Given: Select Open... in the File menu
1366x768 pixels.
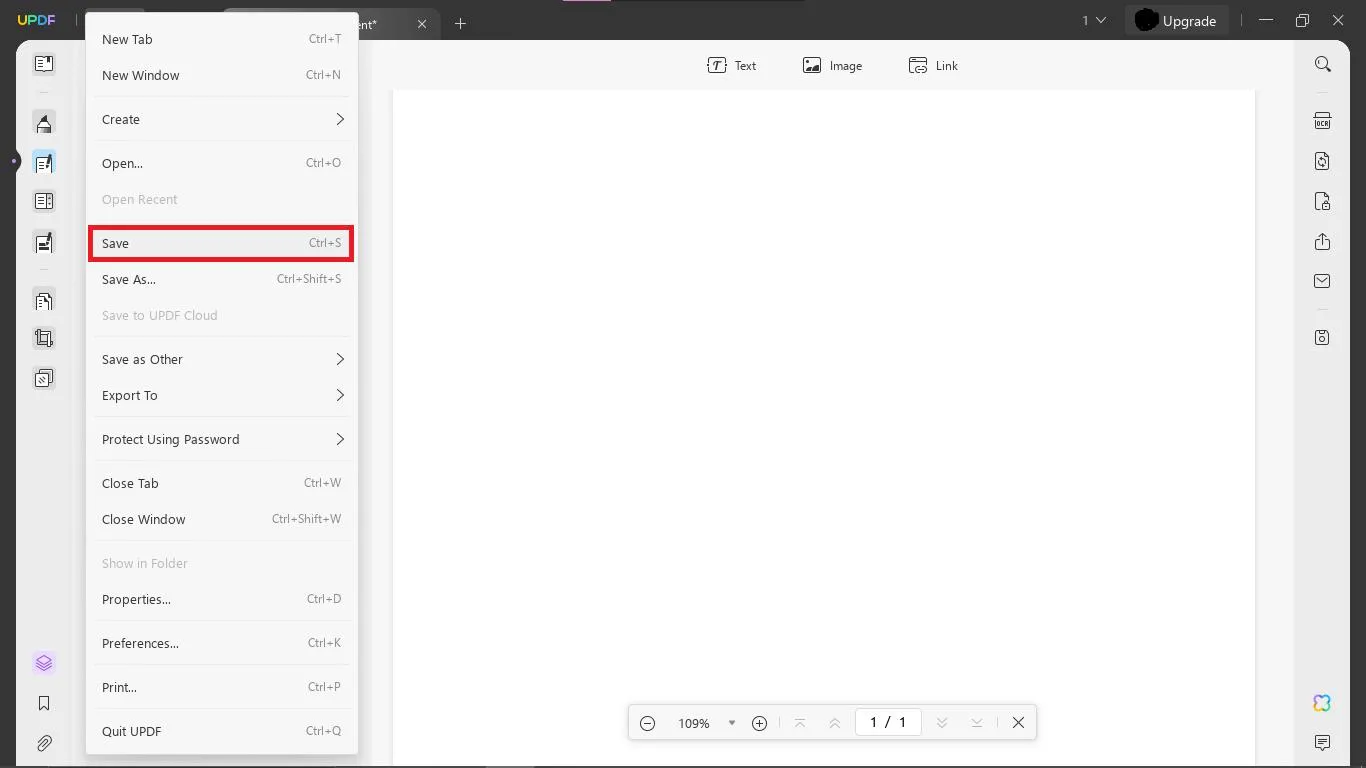Looking at the screenshot, I should tap(222, 163).
